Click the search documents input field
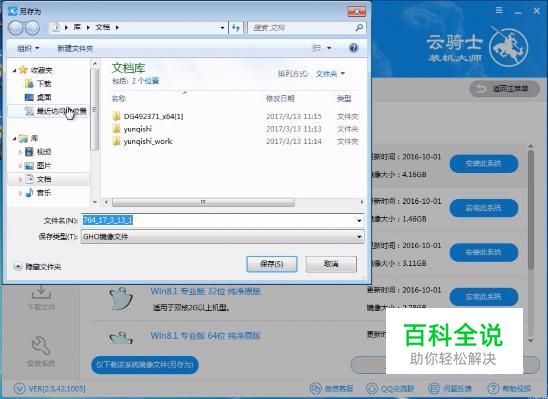The width and height of the screenshot is (548, 399). (301, 27)
